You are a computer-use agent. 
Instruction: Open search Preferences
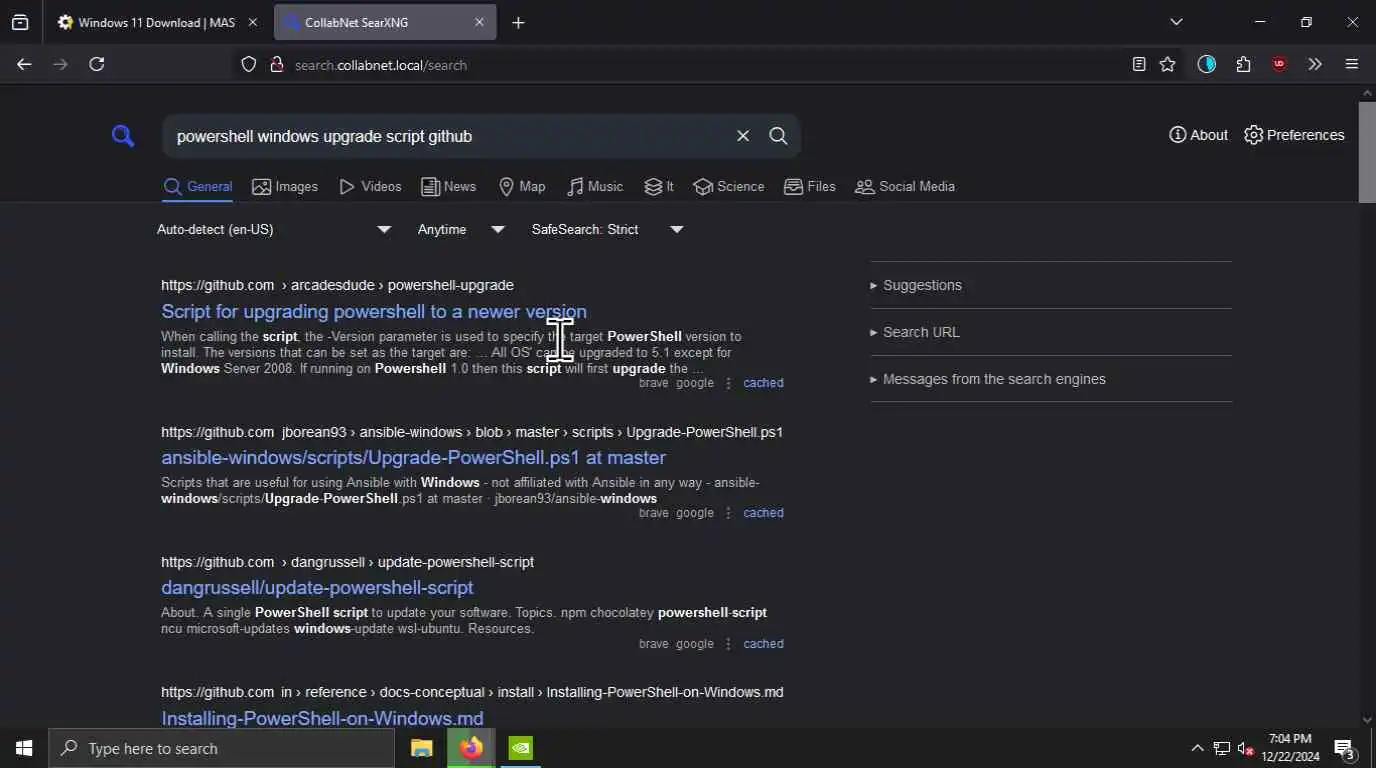[x=1294, y=135]
